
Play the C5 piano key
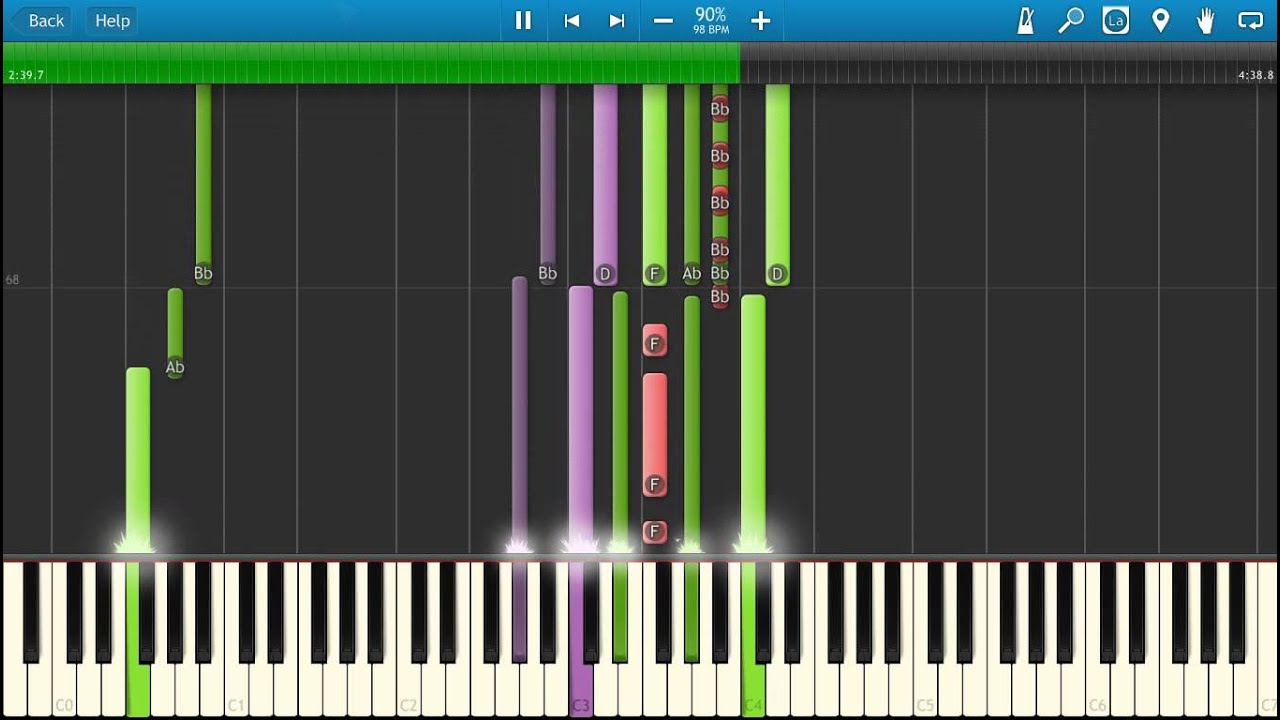925,690
